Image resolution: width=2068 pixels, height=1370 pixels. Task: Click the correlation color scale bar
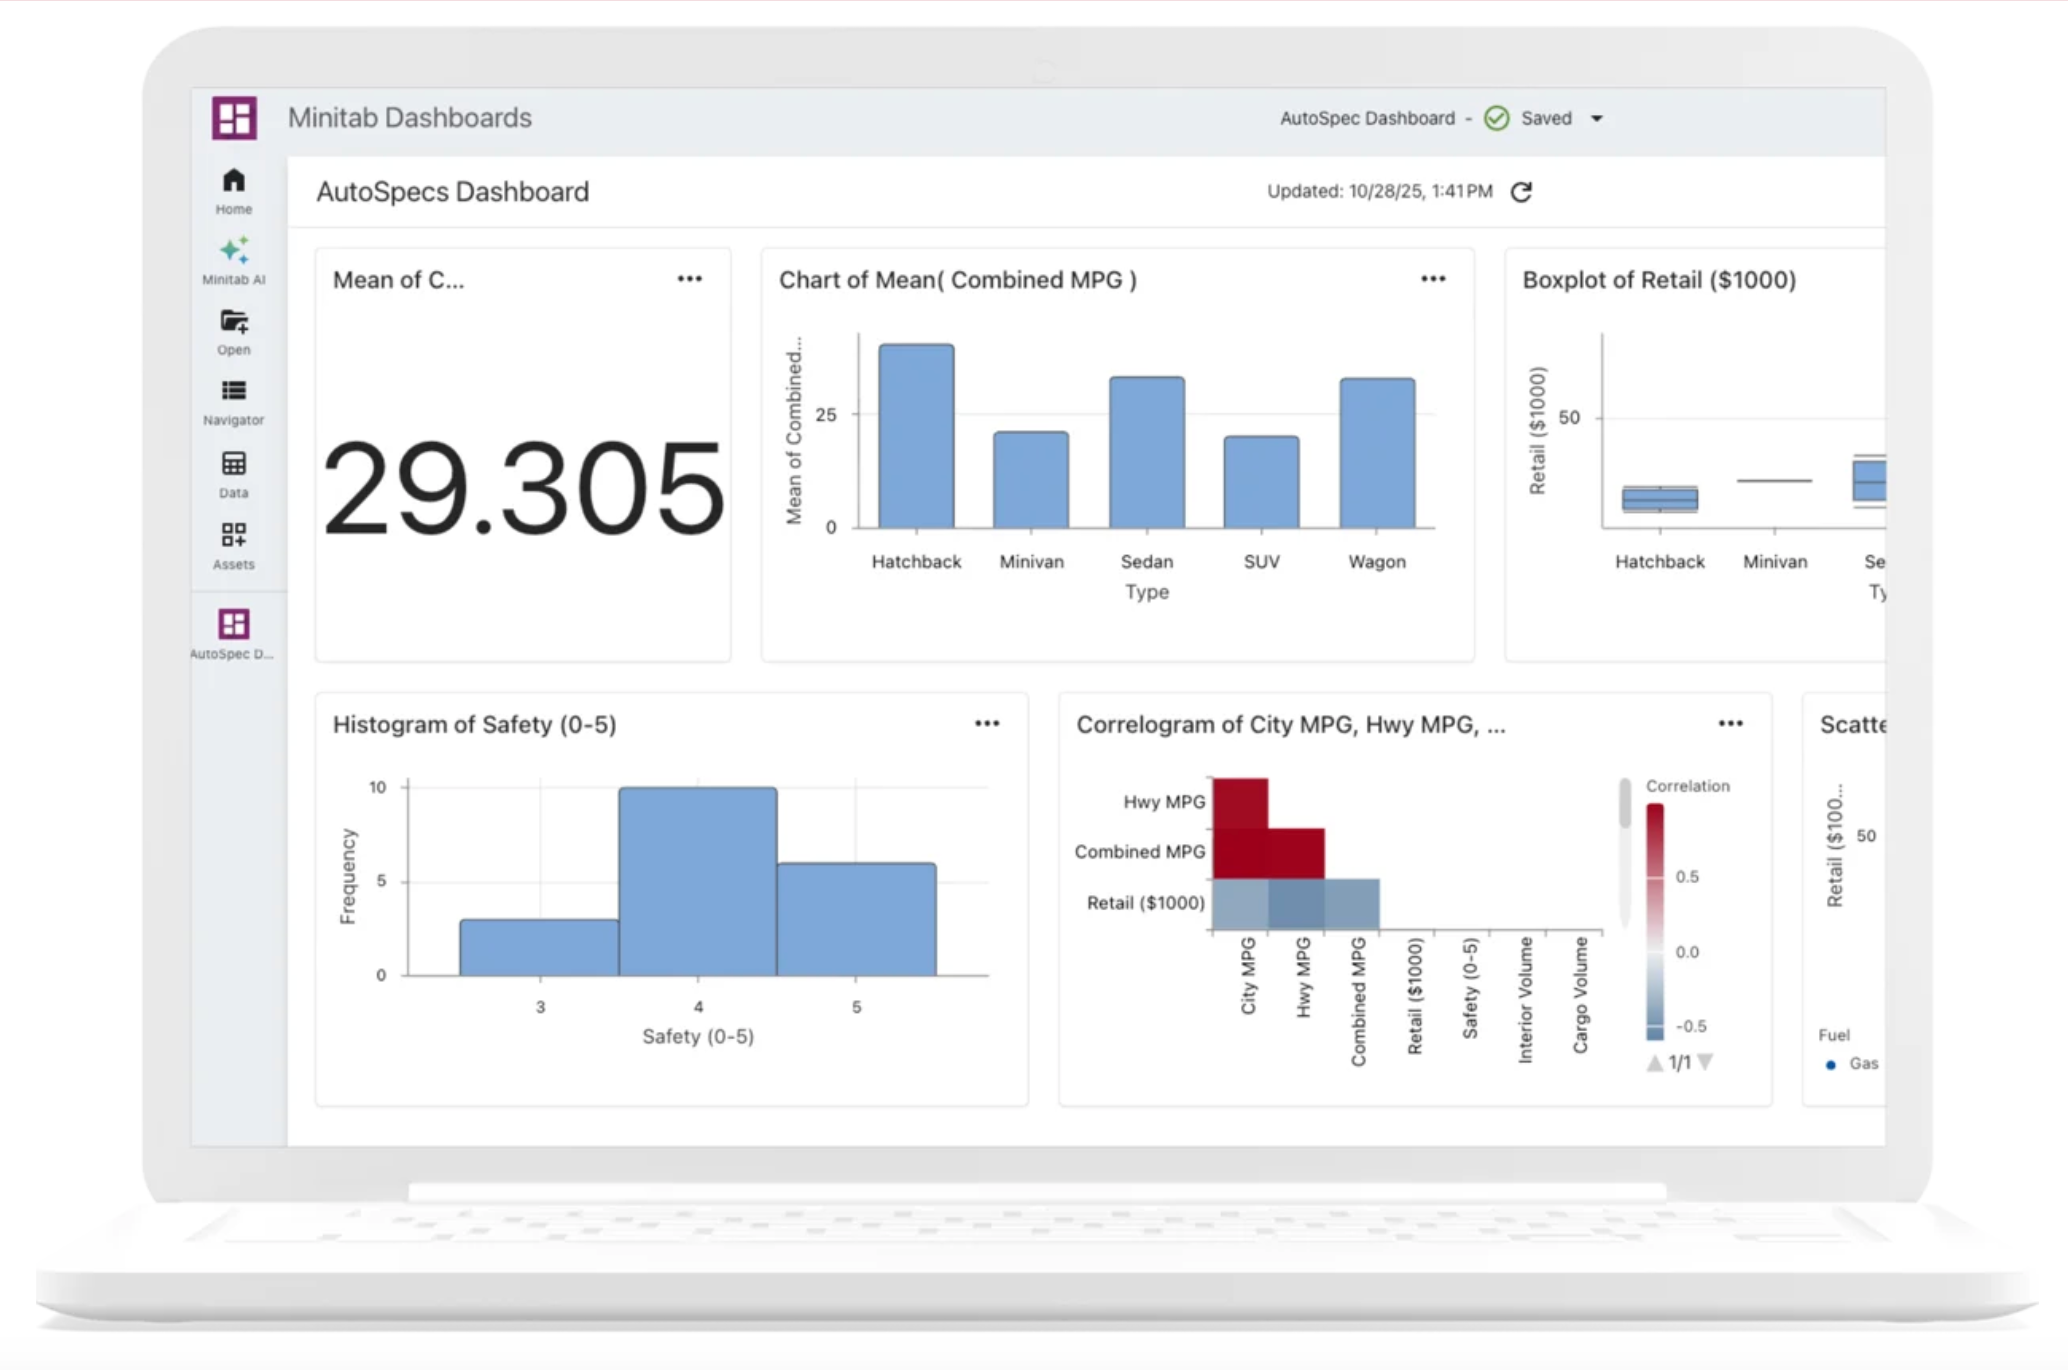1655,920
